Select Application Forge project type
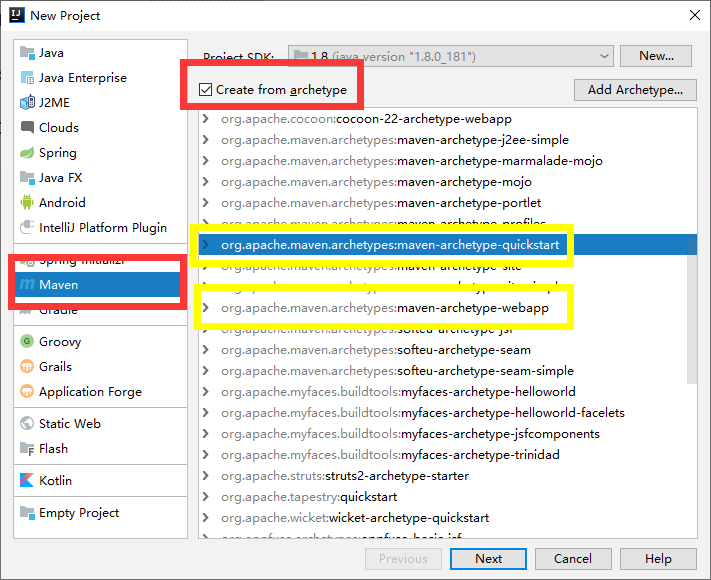This screenshot has height=580, width=711. pos(100,391)
